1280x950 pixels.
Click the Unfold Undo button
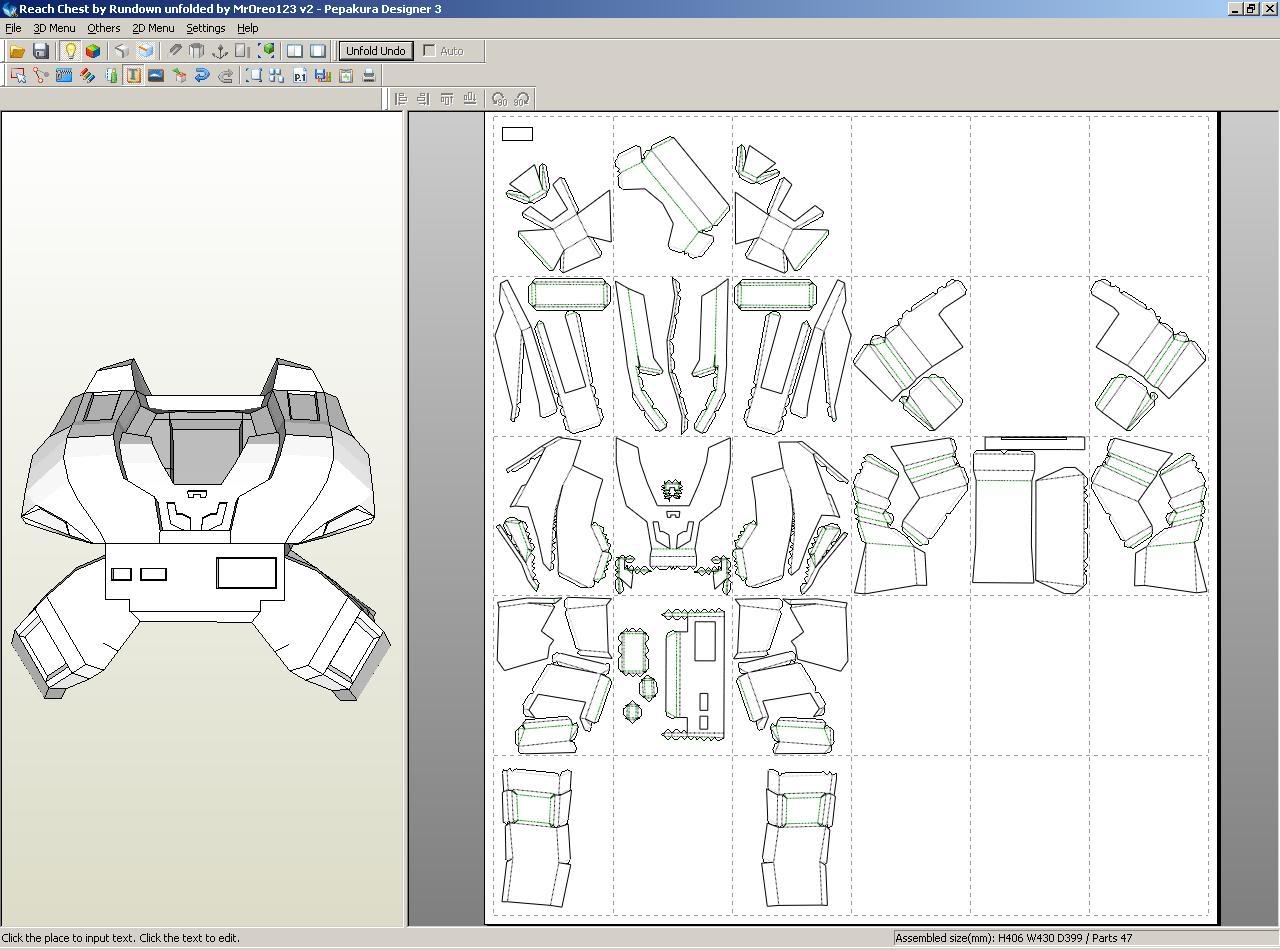coord(376,51)
